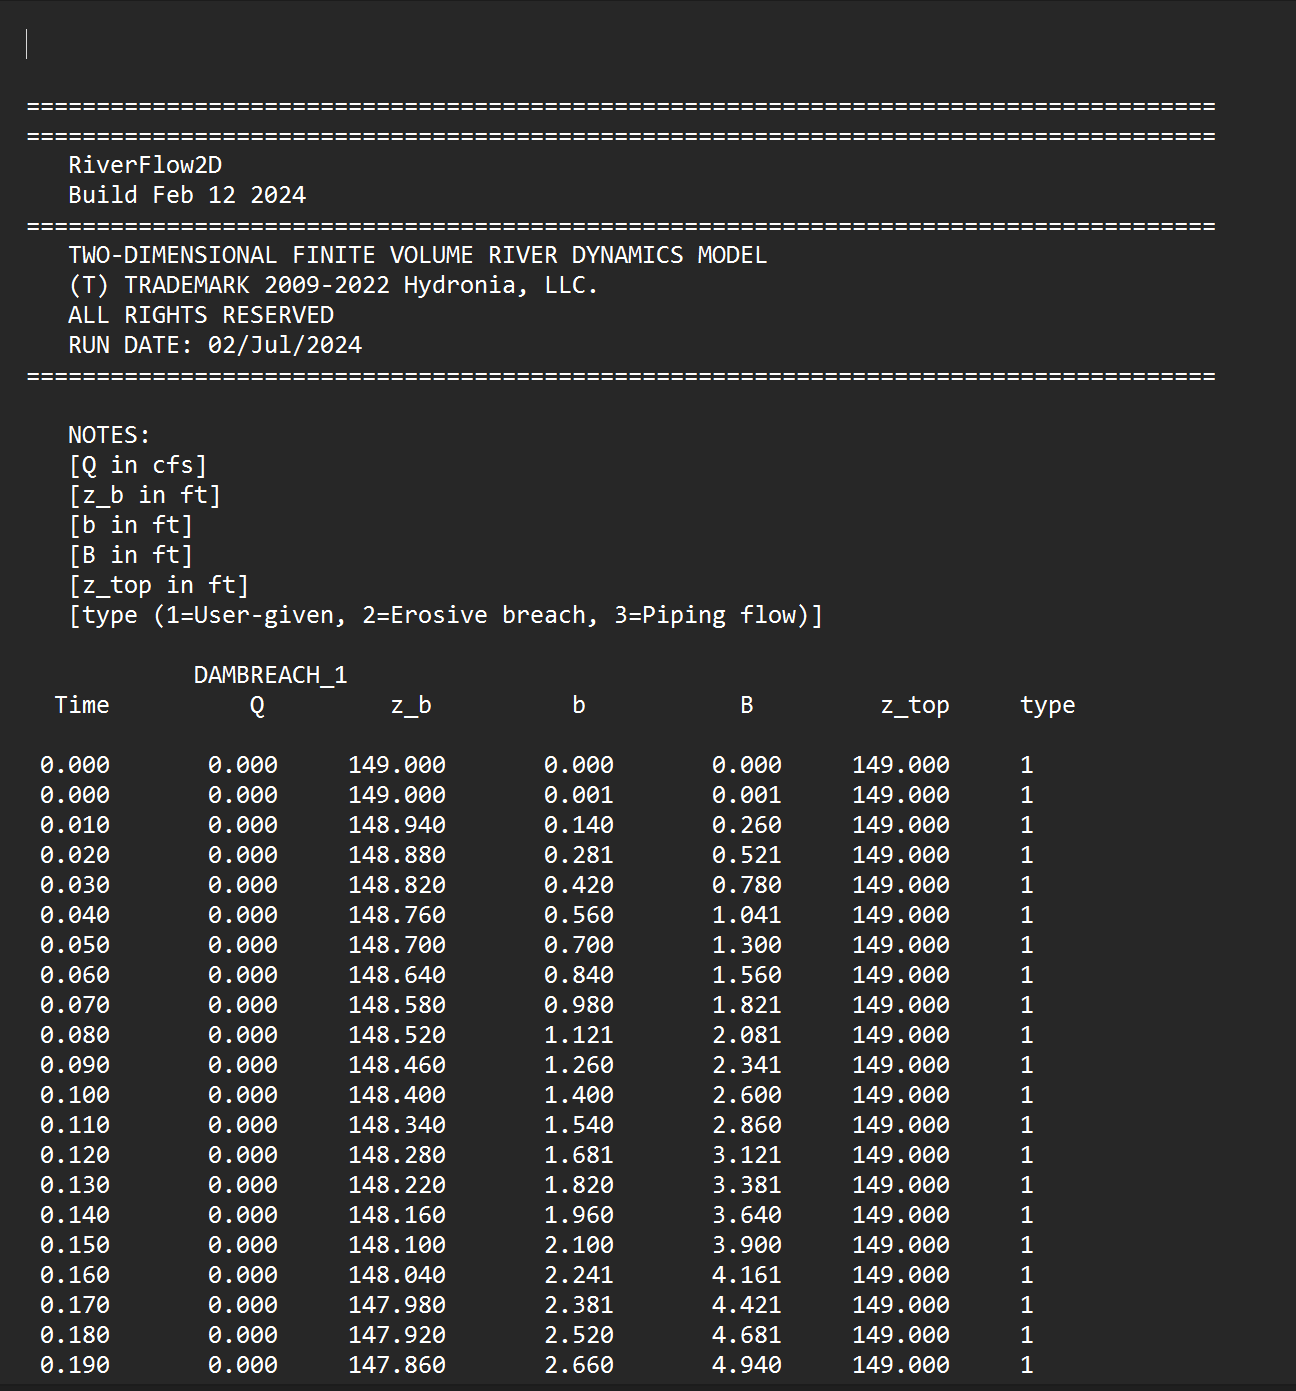Click the NOTES: heading text

pos(109,435)
